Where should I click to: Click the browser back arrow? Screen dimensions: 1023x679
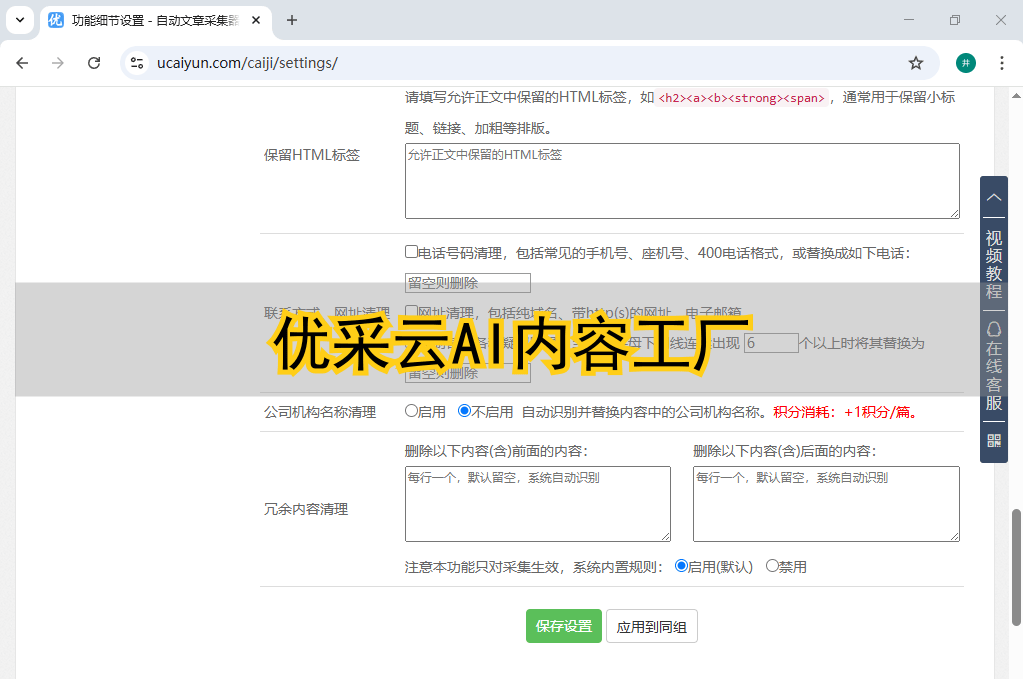22,63
